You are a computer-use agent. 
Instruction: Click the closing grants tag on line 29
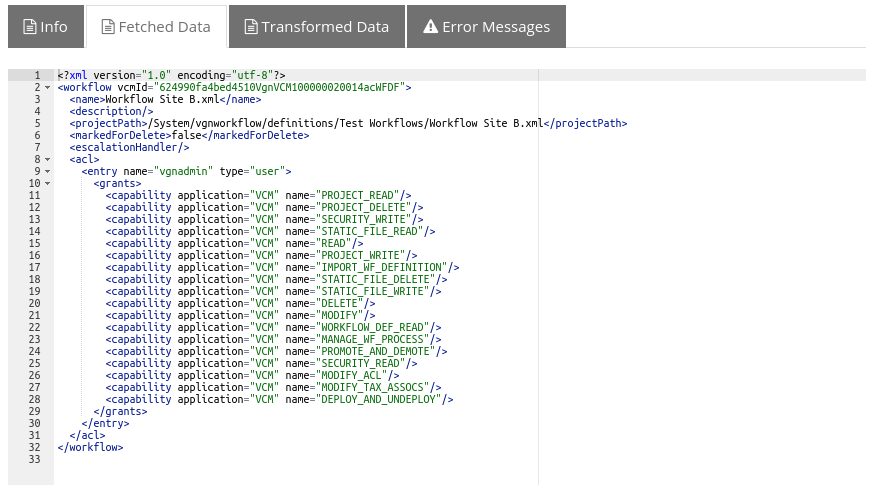(121, 411)
